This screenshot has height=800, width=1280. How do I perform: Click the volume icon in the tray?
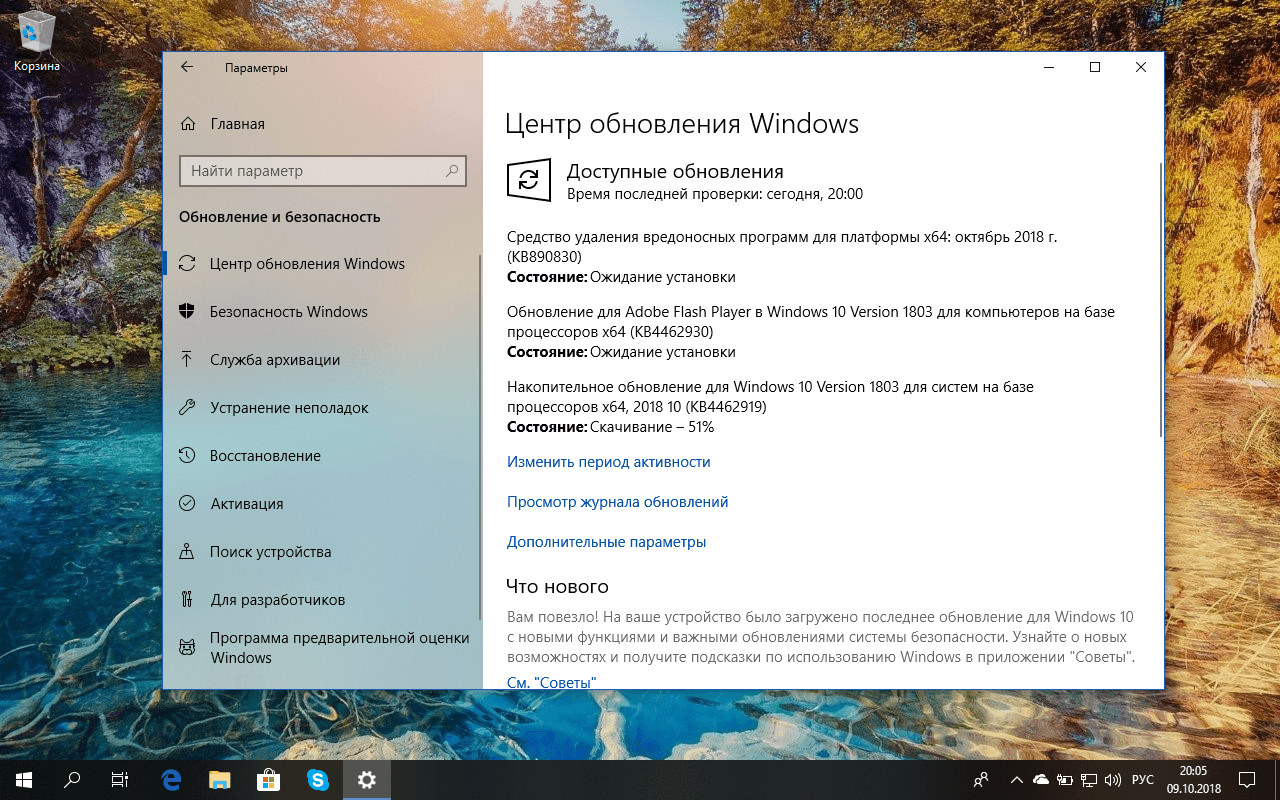click(x=1113, y=780)
